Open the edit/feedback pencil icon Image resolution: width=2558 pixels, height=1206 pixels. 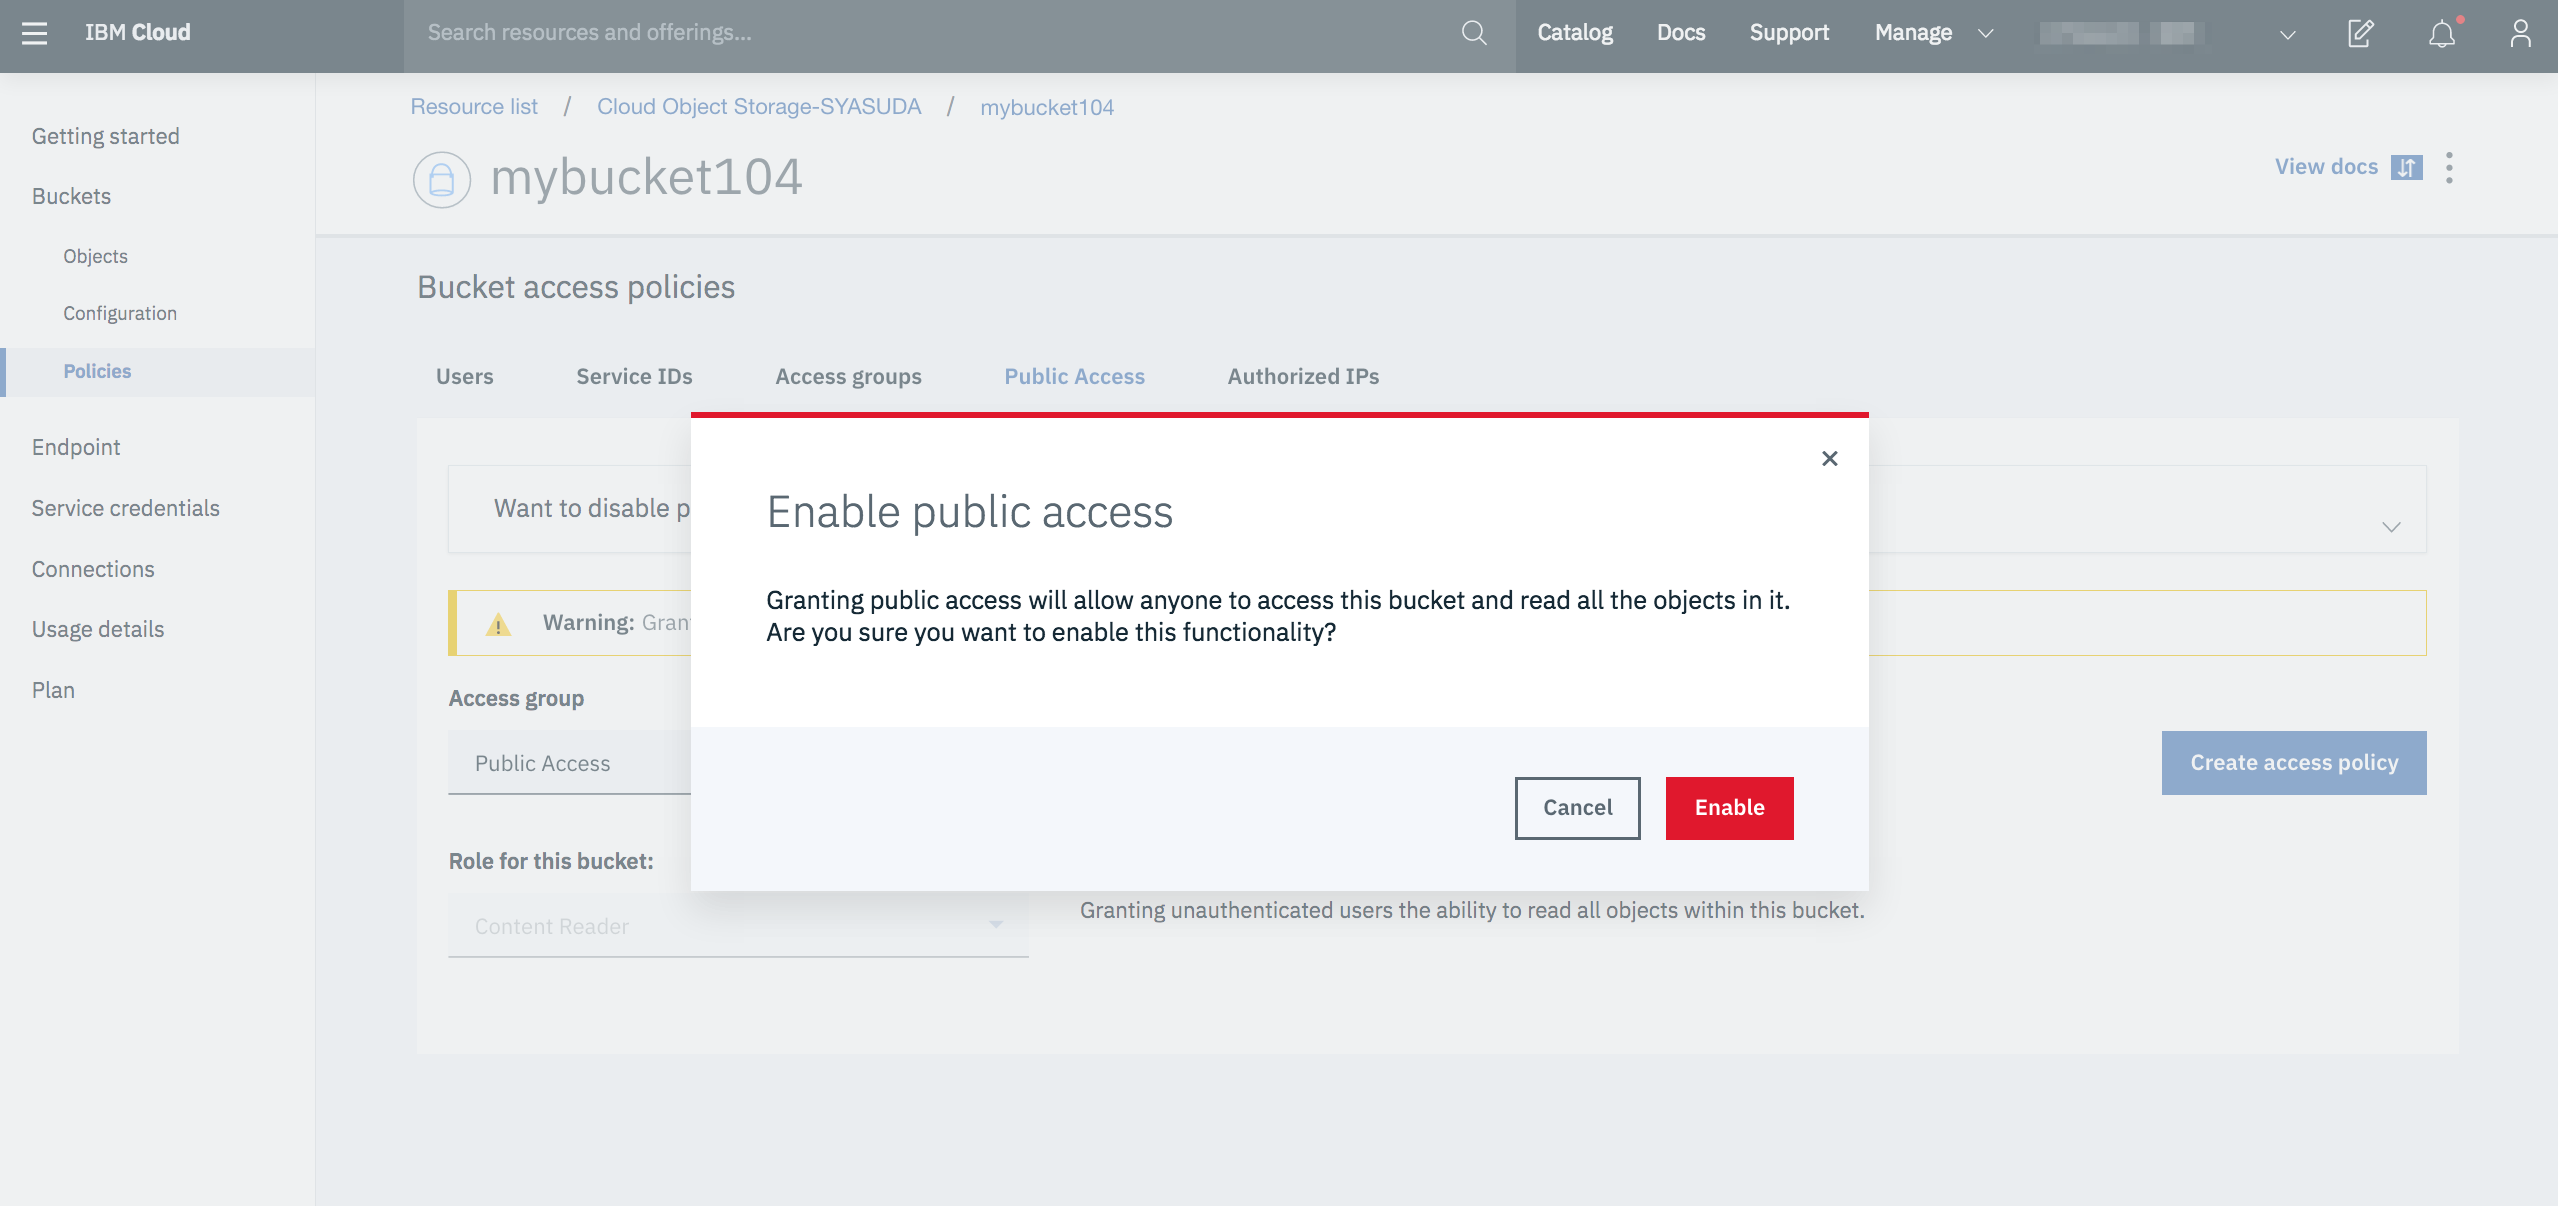click(x=2361, y=33)
